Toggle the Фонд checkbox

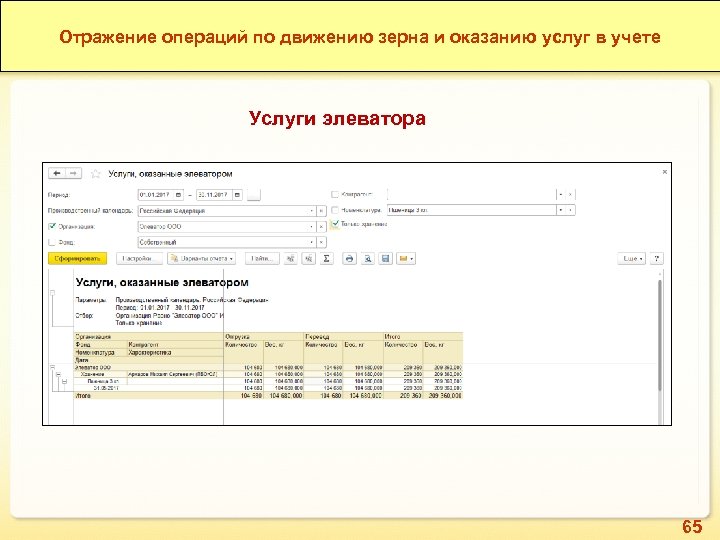[x=52, y=242]
